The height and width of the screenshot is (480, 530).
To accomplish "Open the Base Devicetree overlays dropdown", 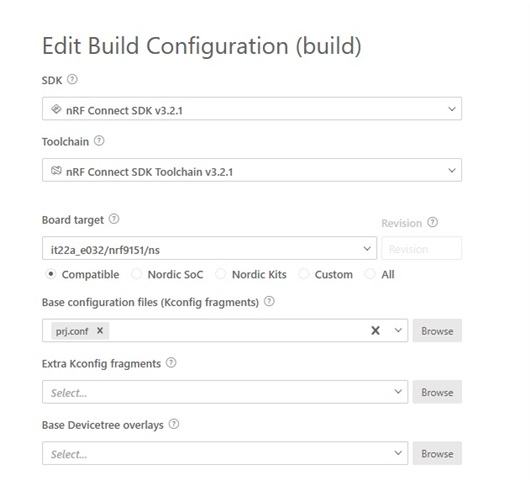I will (225, 453).
